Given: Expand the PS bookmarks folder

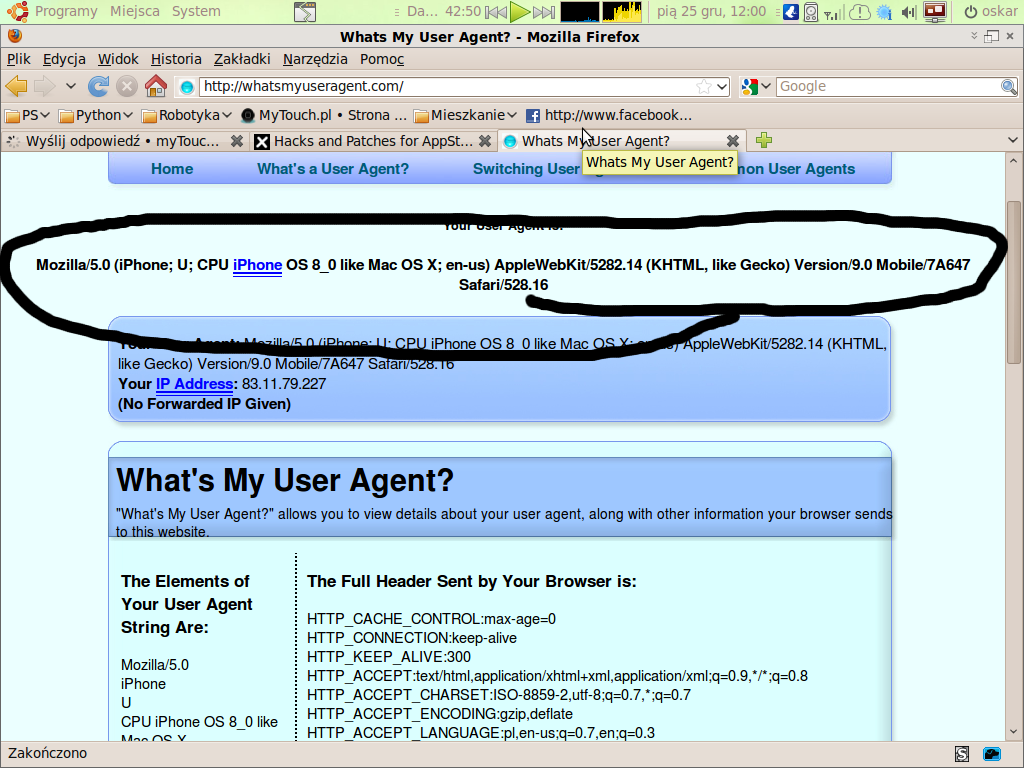Looking at the screenshot, I should 27,116.
